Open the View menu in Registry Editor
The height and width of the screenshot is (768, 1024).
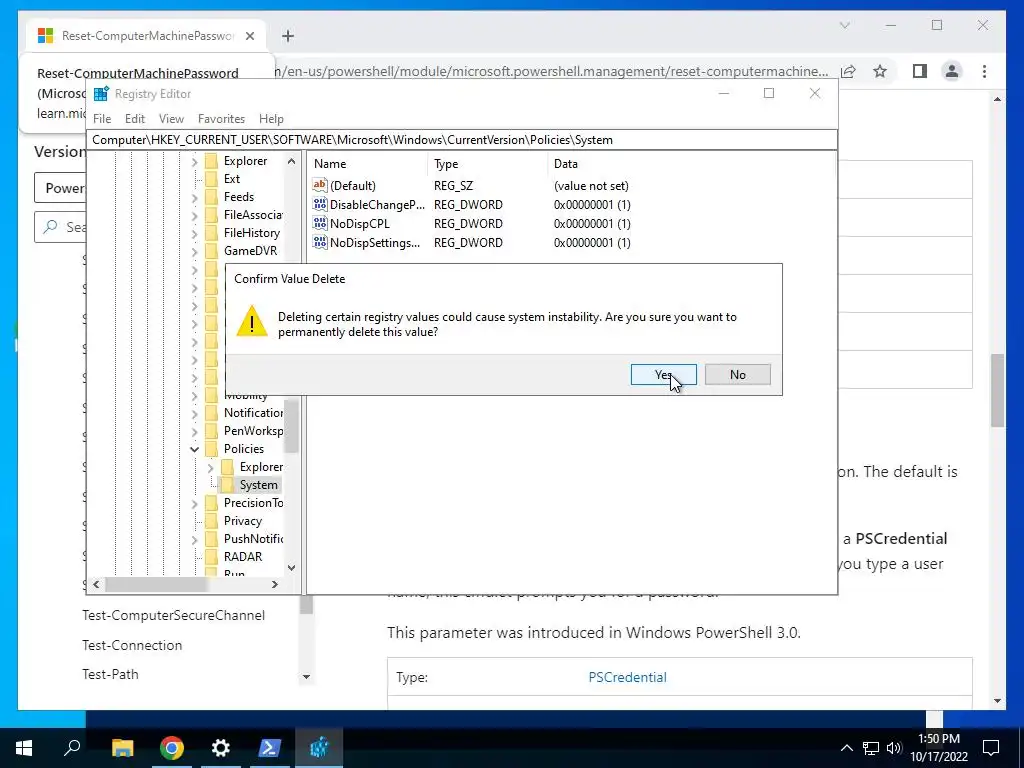pos(171,119)
